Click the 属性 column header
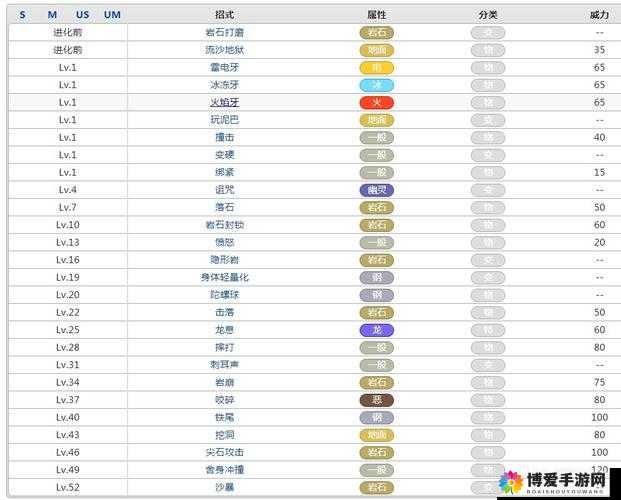This screenshot has width=621, height=500. coord(377,15)
